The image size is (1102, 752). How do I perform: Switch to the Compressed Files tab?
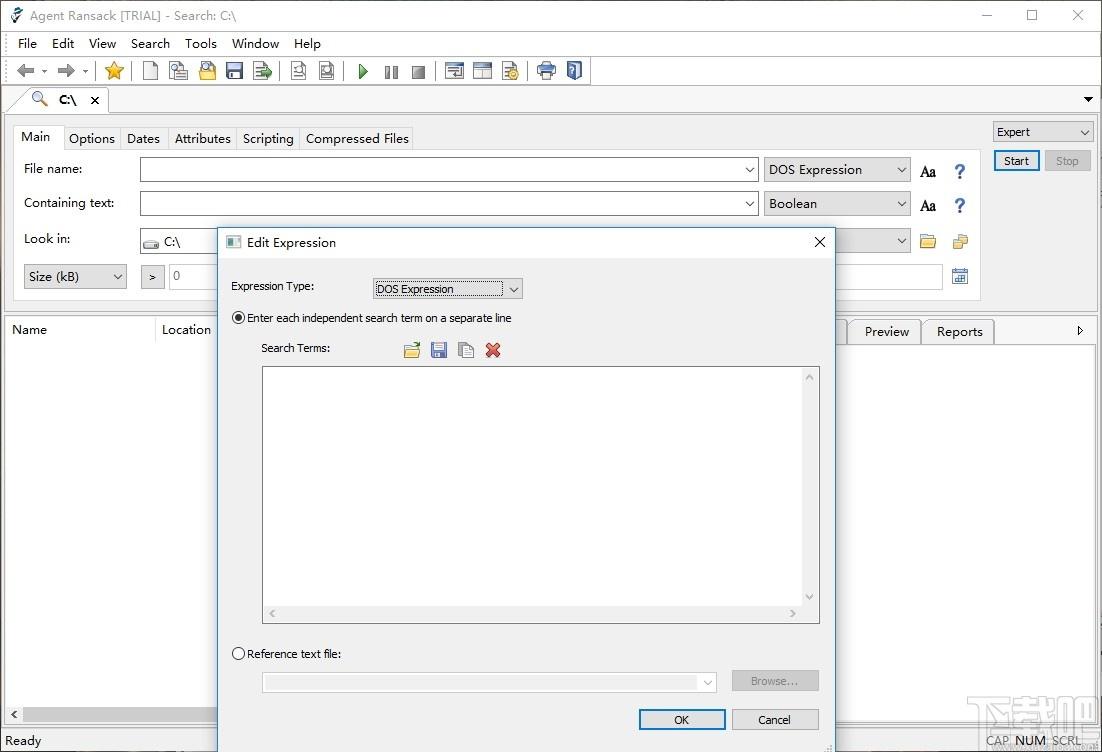(357, 138)
